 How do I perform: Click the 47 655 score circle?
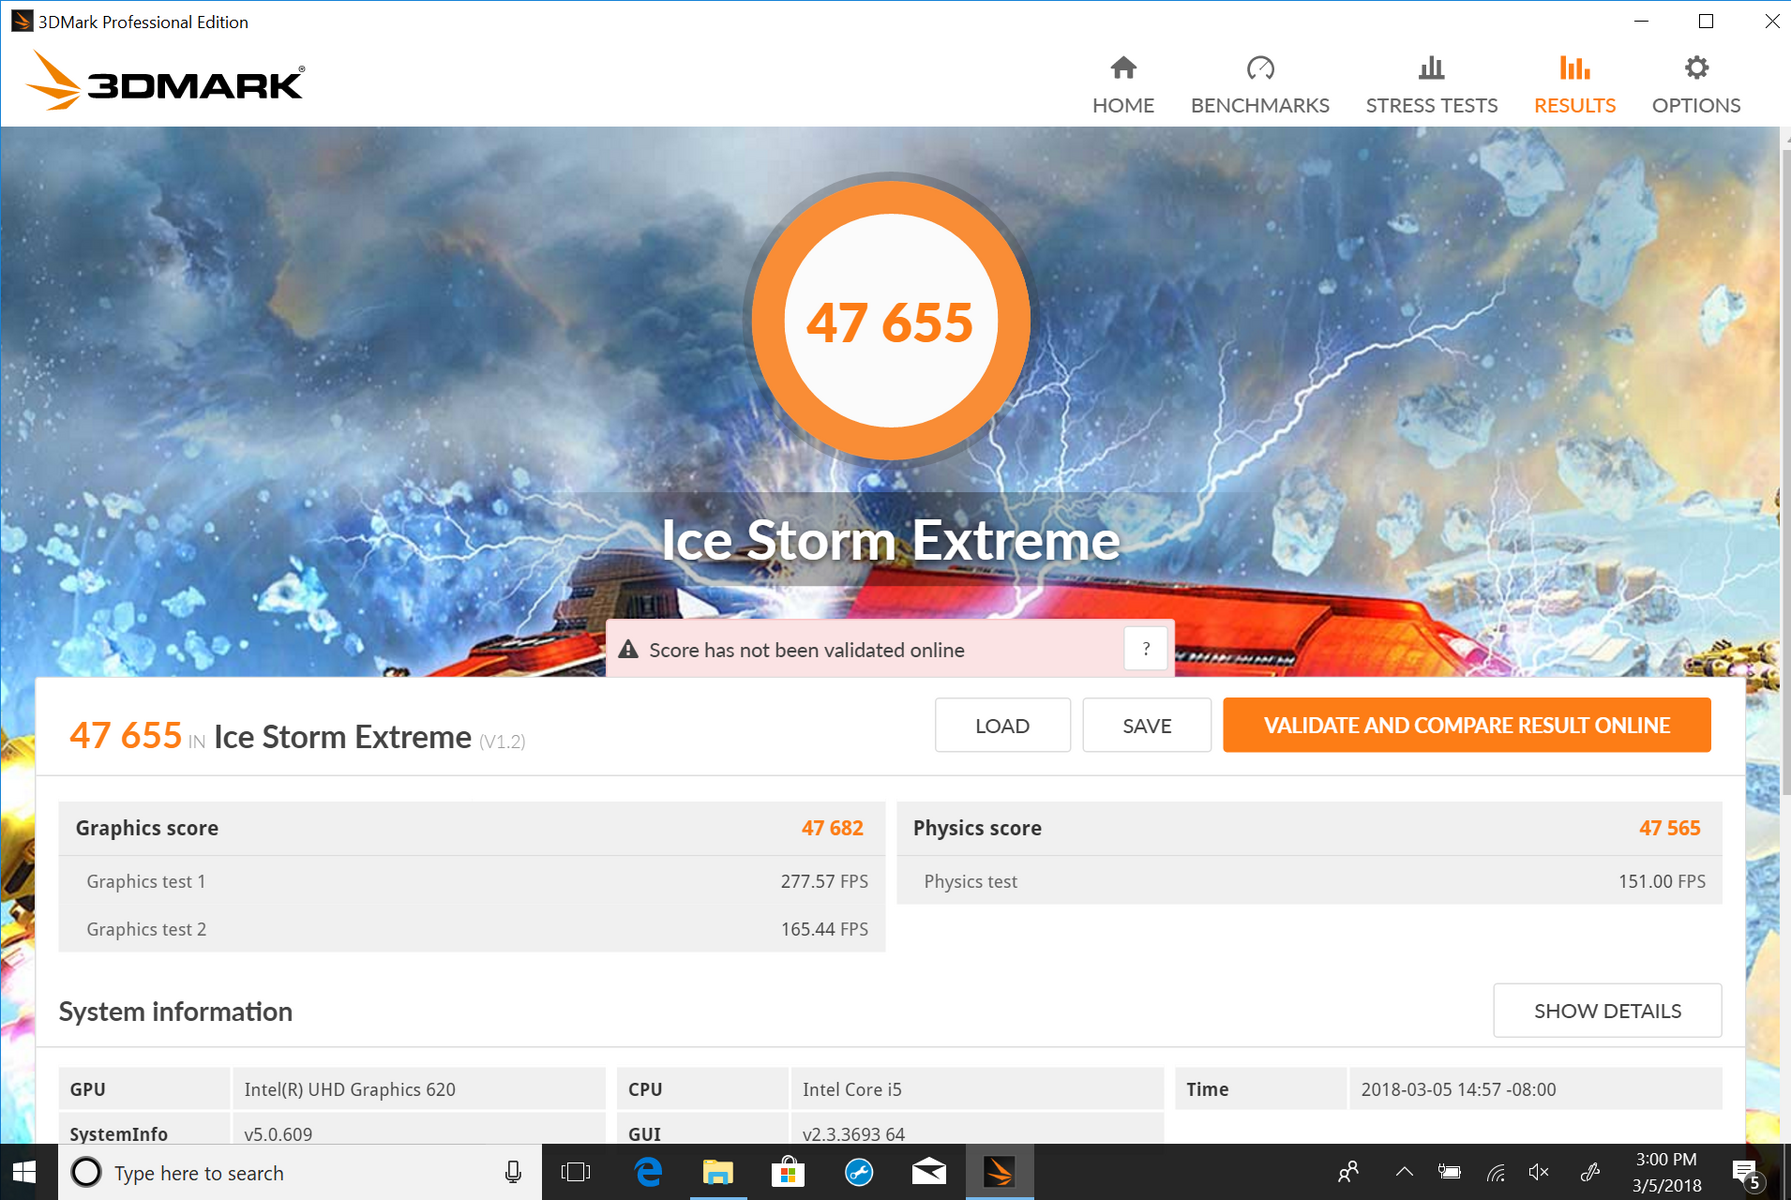pos(890,321)
